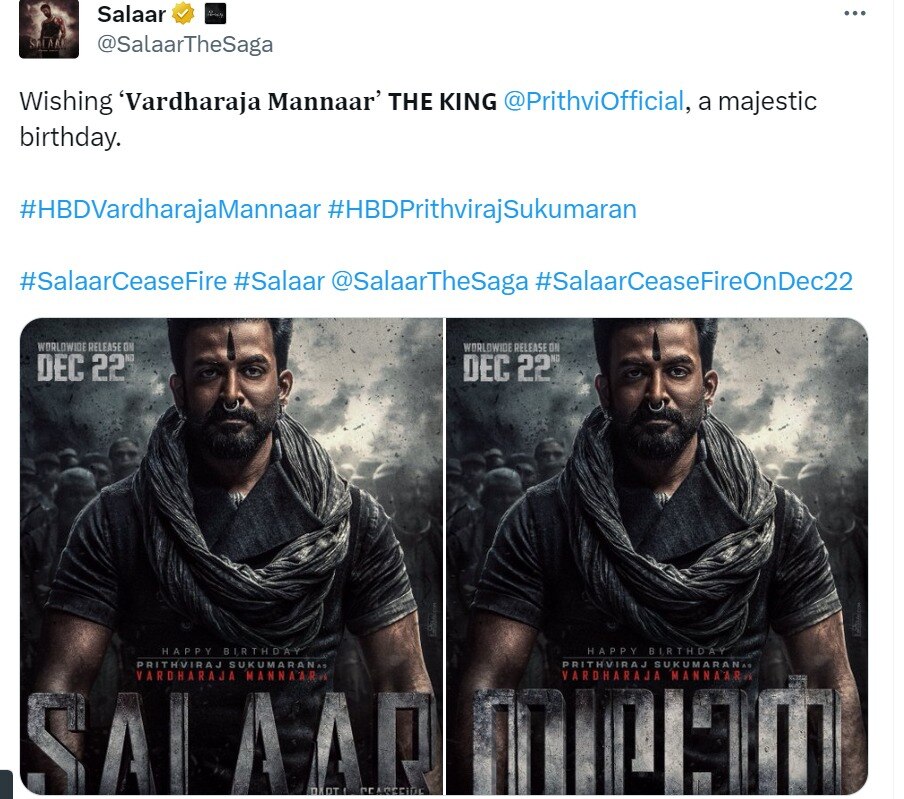This screenshot has height=799, width=904.
Task: Open the @SalaarTheSaga mention in tweet text
Action: [430, 281]
